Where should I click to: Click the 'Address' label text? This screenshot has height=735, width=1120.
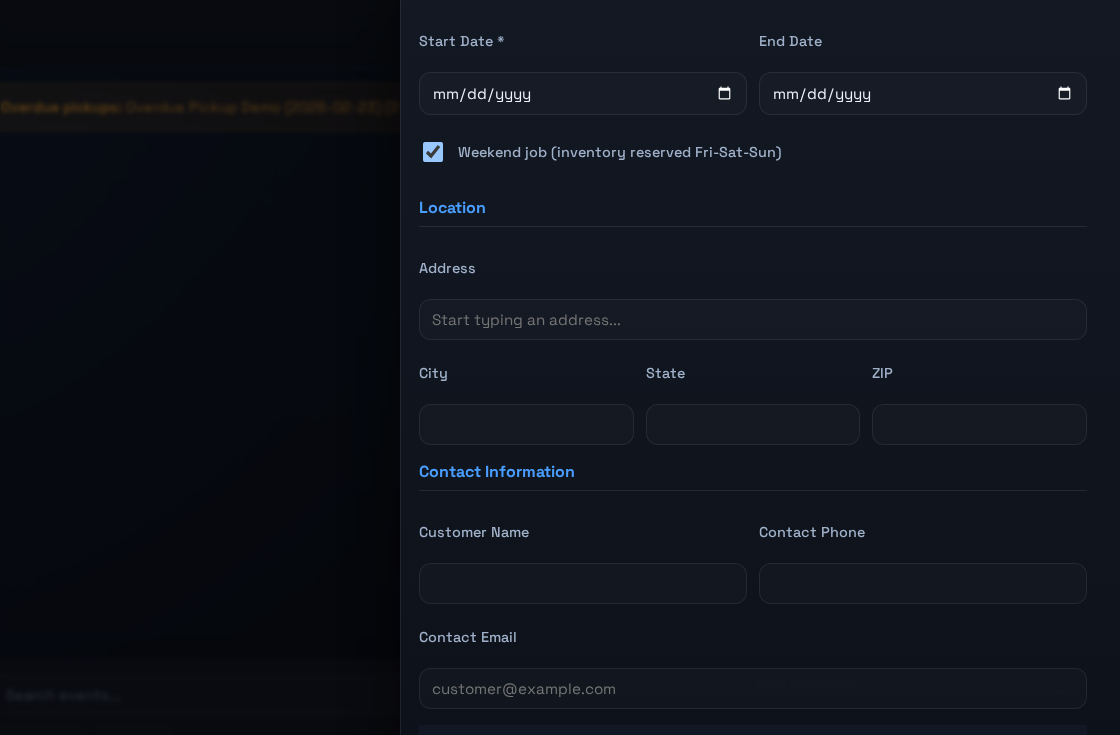pos(447,269)
